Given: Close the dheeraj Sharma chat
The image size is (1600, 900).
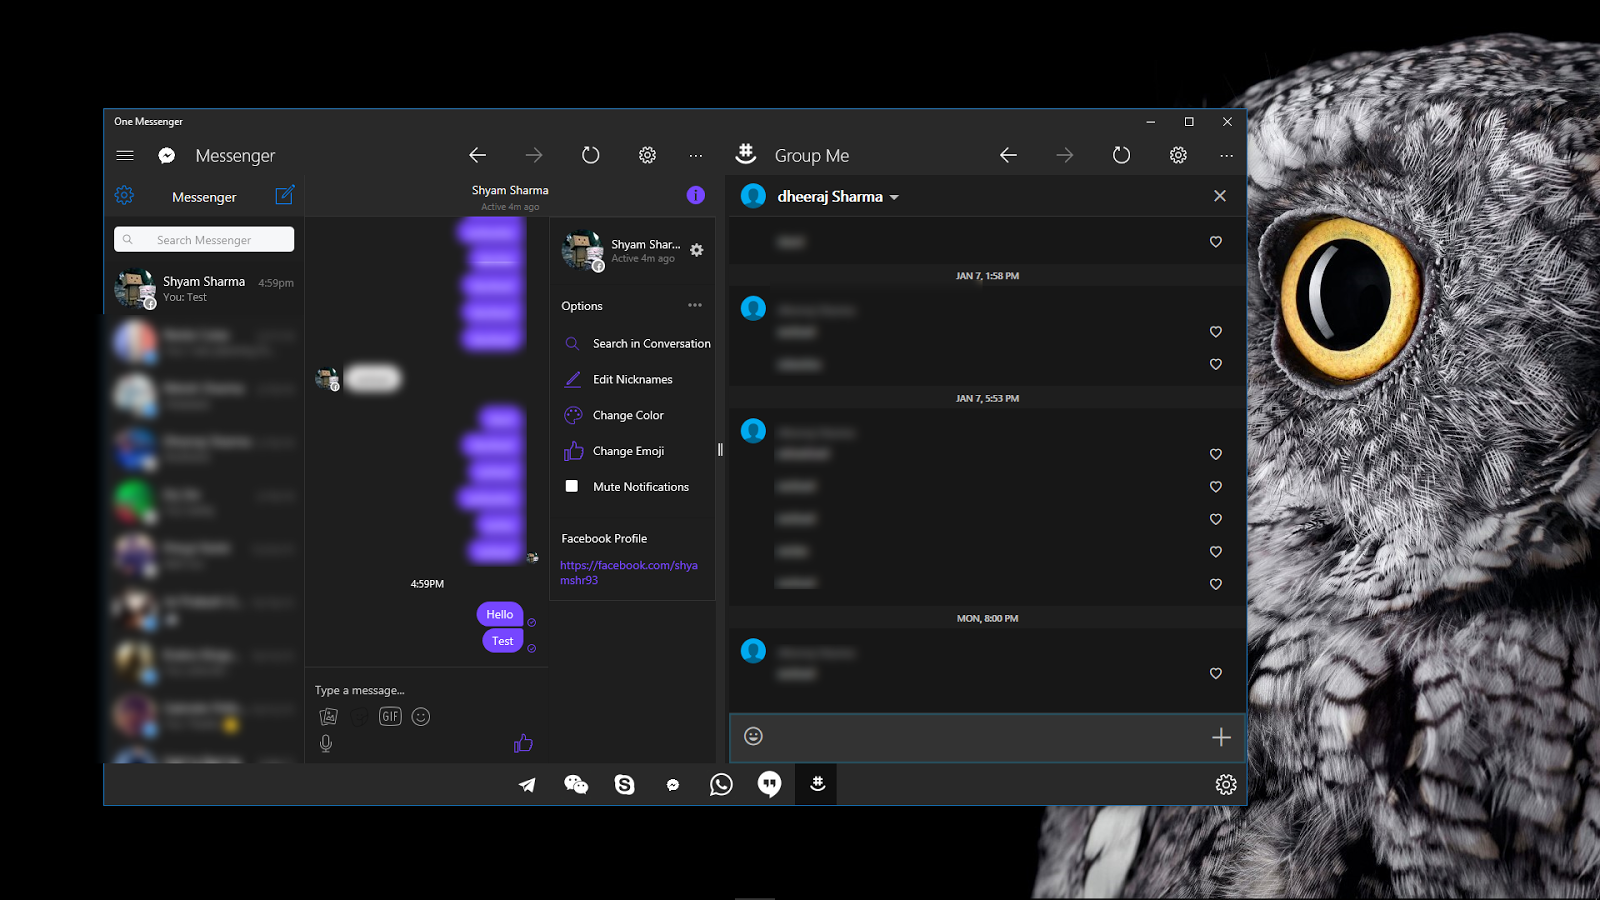Looking at the screenshot, I should click(x=1220, y=196).
